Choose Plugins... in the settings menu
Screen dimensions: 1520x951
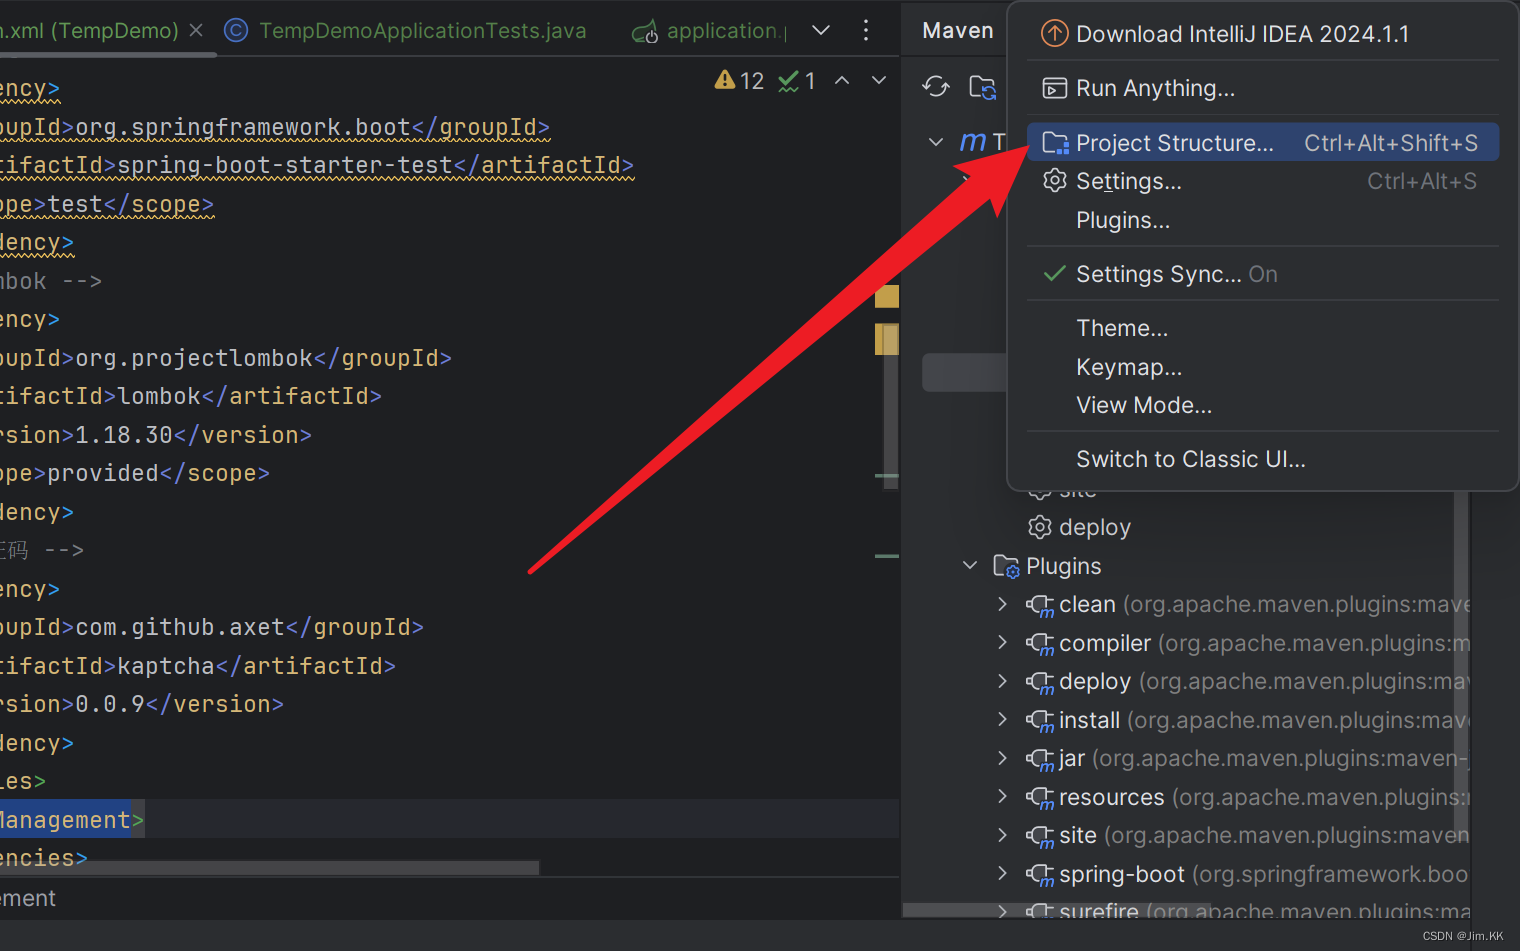click(1262, 220)
